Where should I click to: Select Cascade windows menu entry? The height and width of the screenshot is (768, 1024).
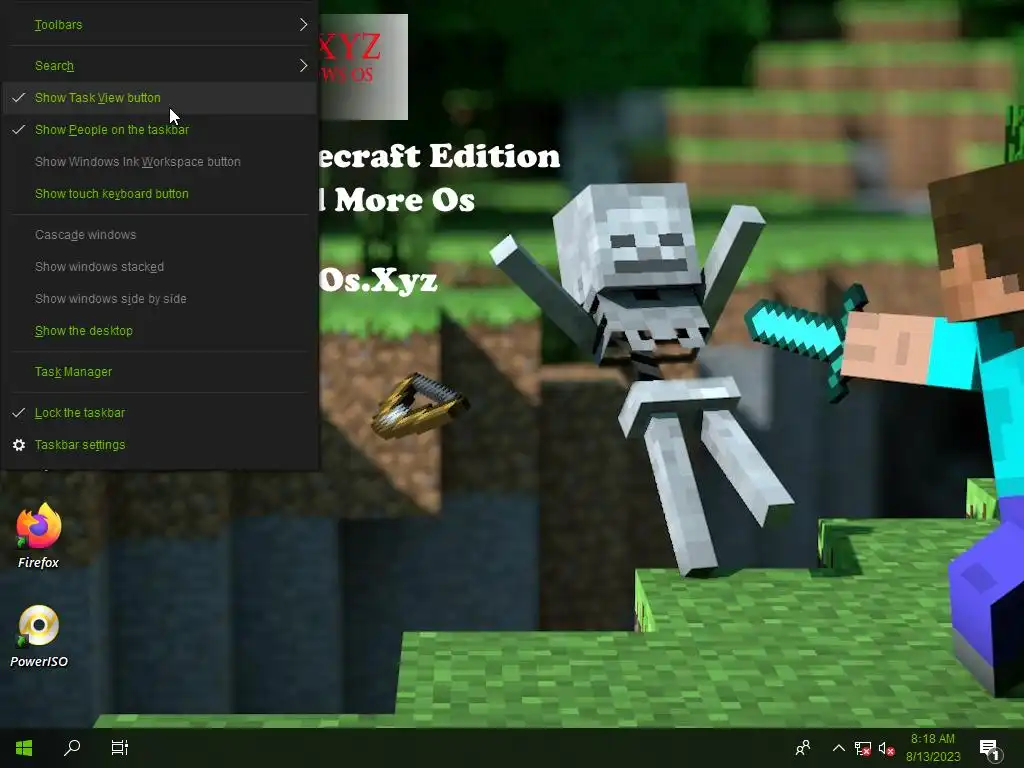[x=159, y=234]
